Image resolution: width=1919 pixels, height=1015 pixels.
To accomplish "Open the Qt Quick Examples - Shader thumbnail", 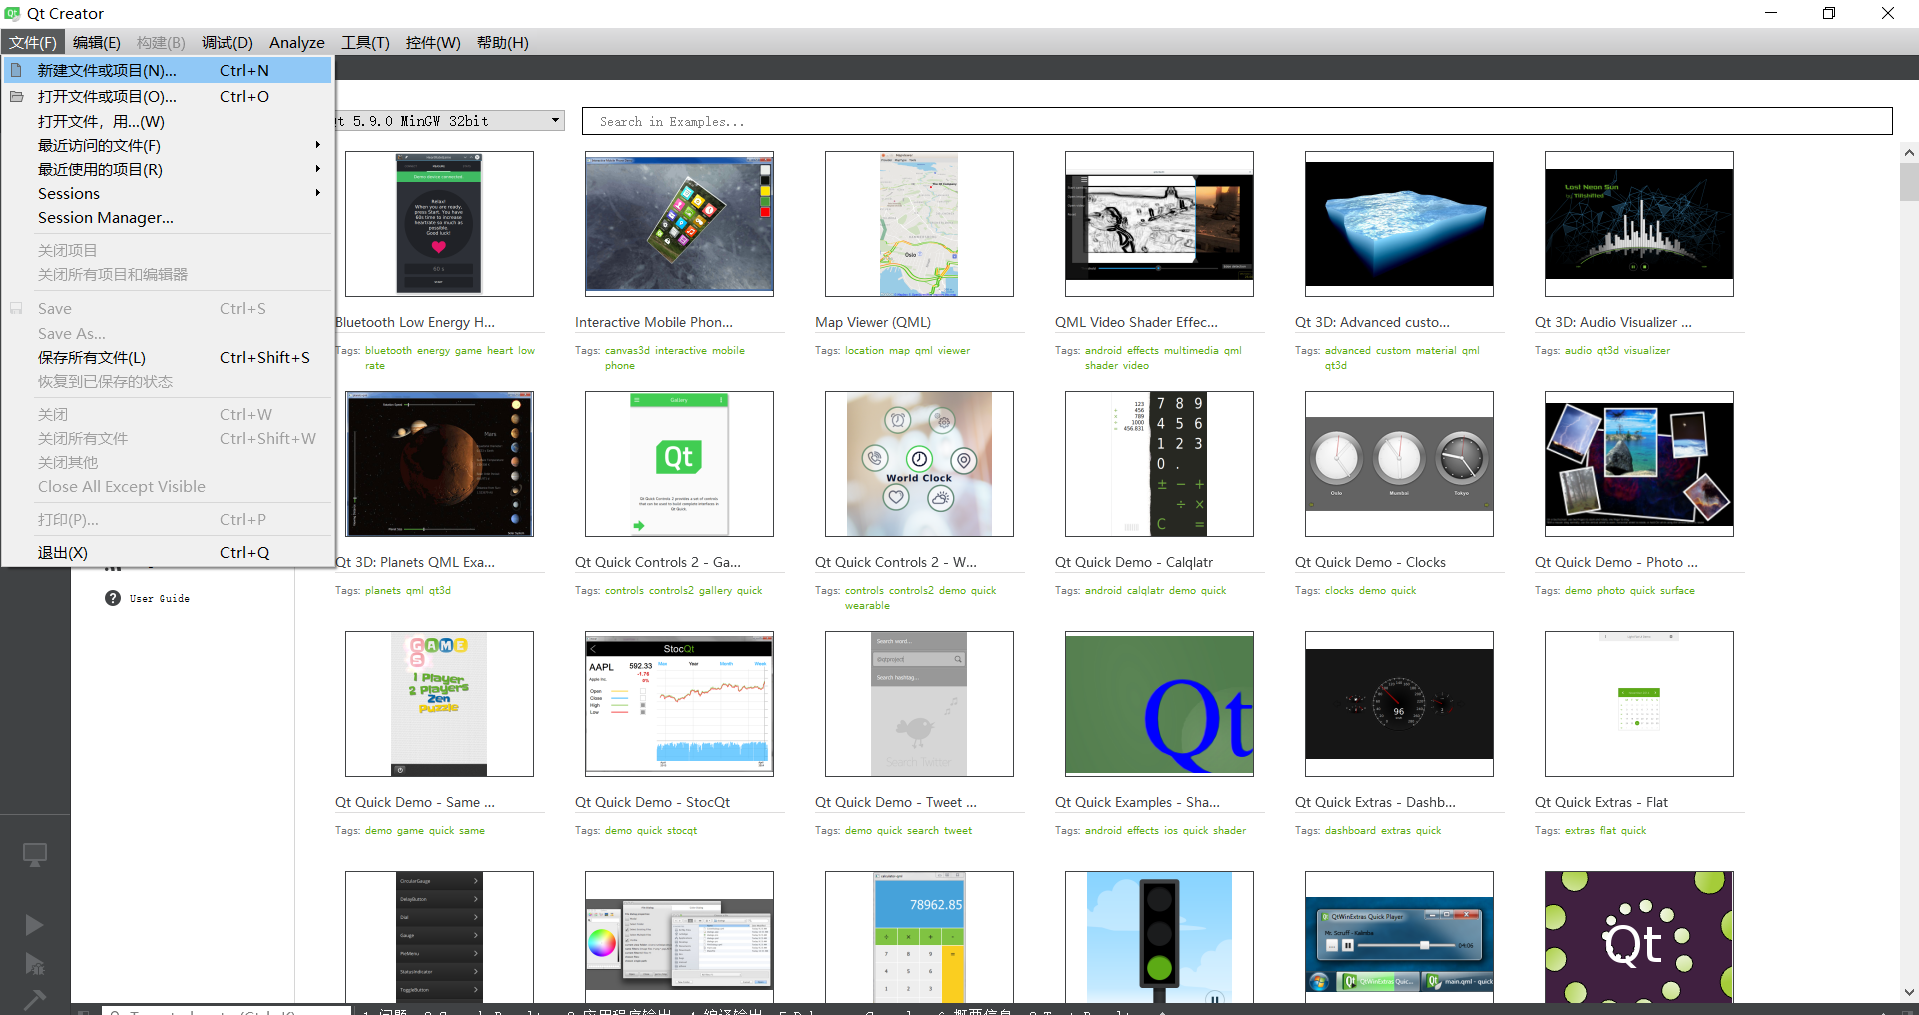I will pos(1159,704).
